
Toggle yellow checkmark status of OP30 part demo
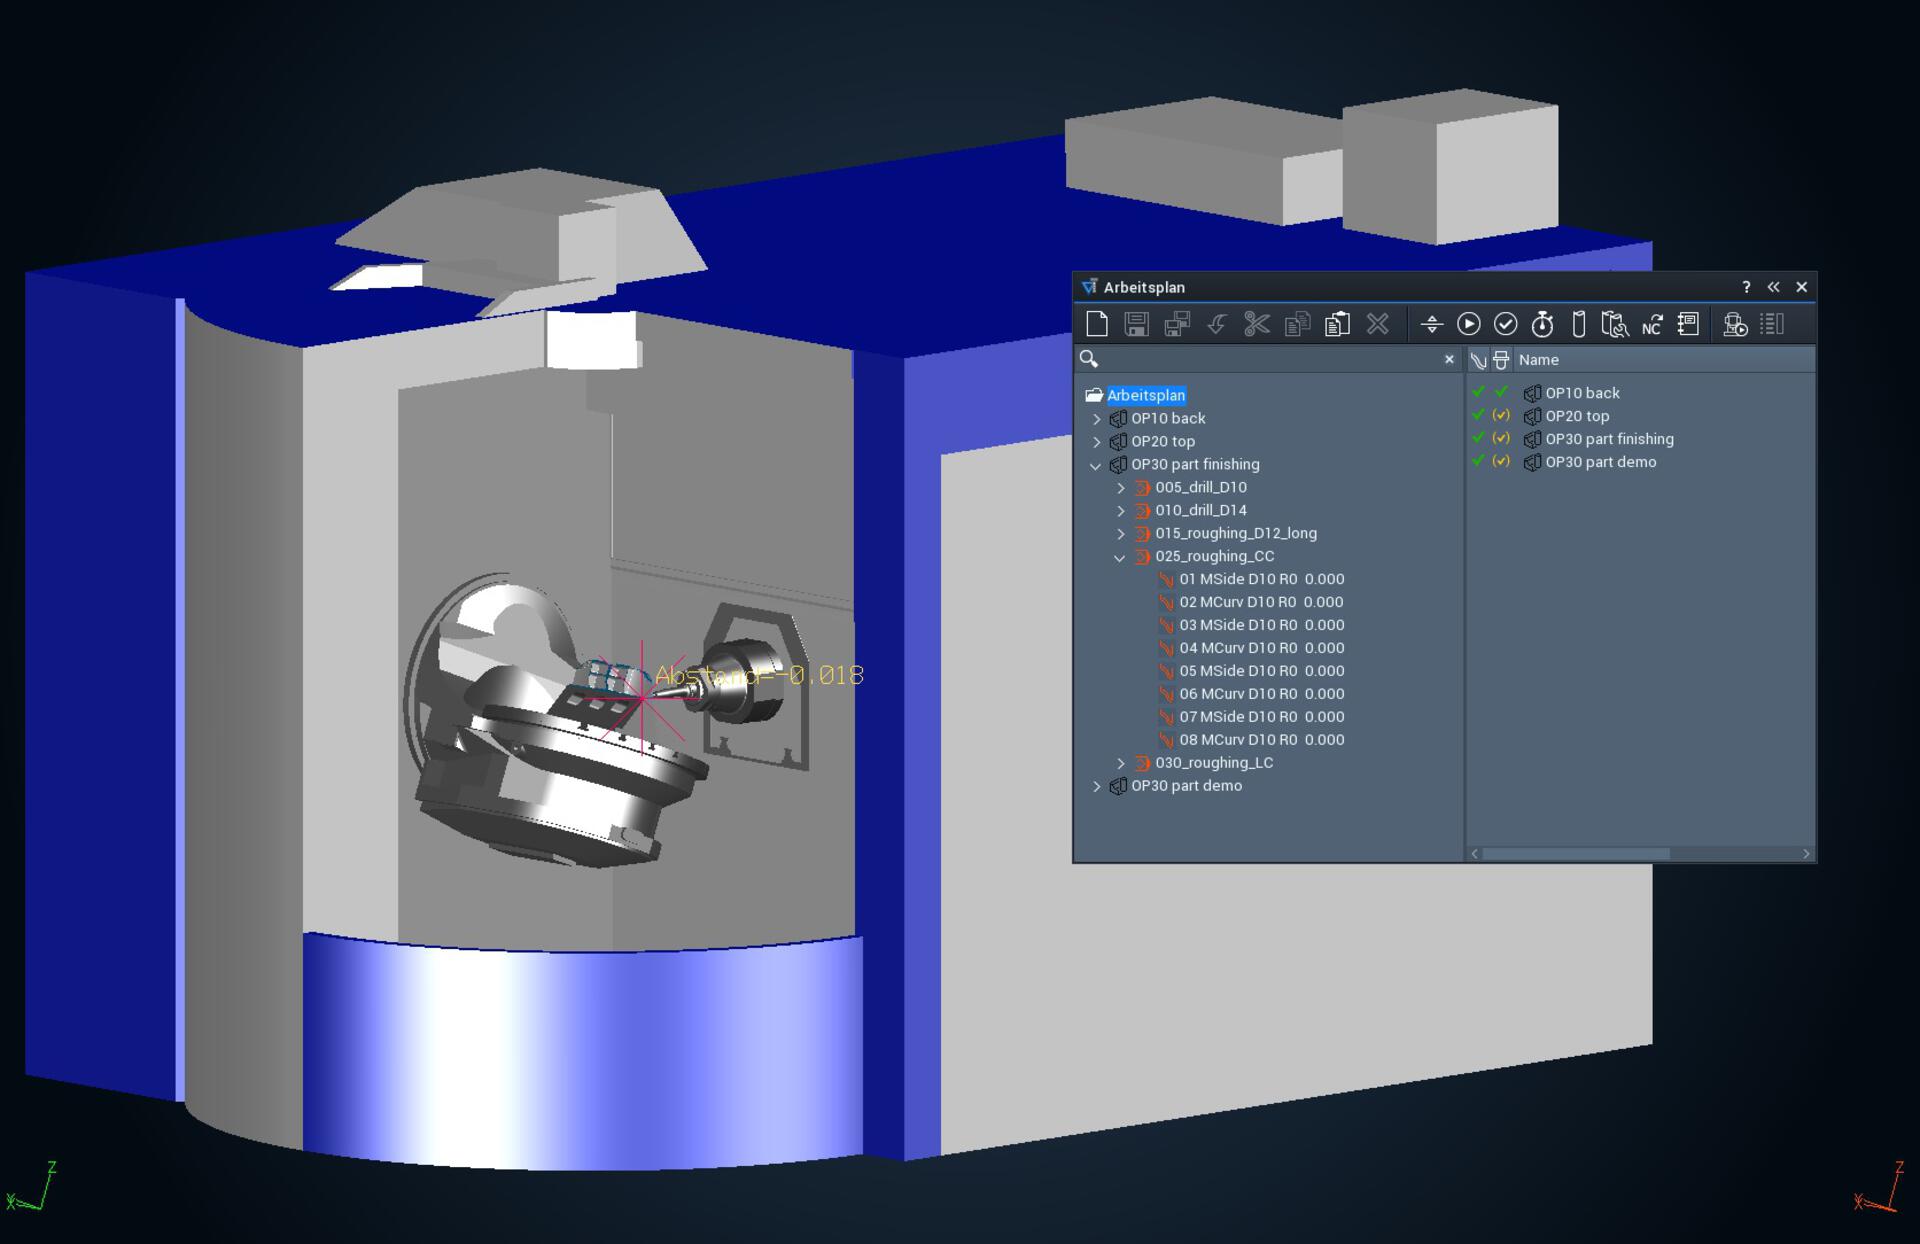click(x=1501, y=462)
